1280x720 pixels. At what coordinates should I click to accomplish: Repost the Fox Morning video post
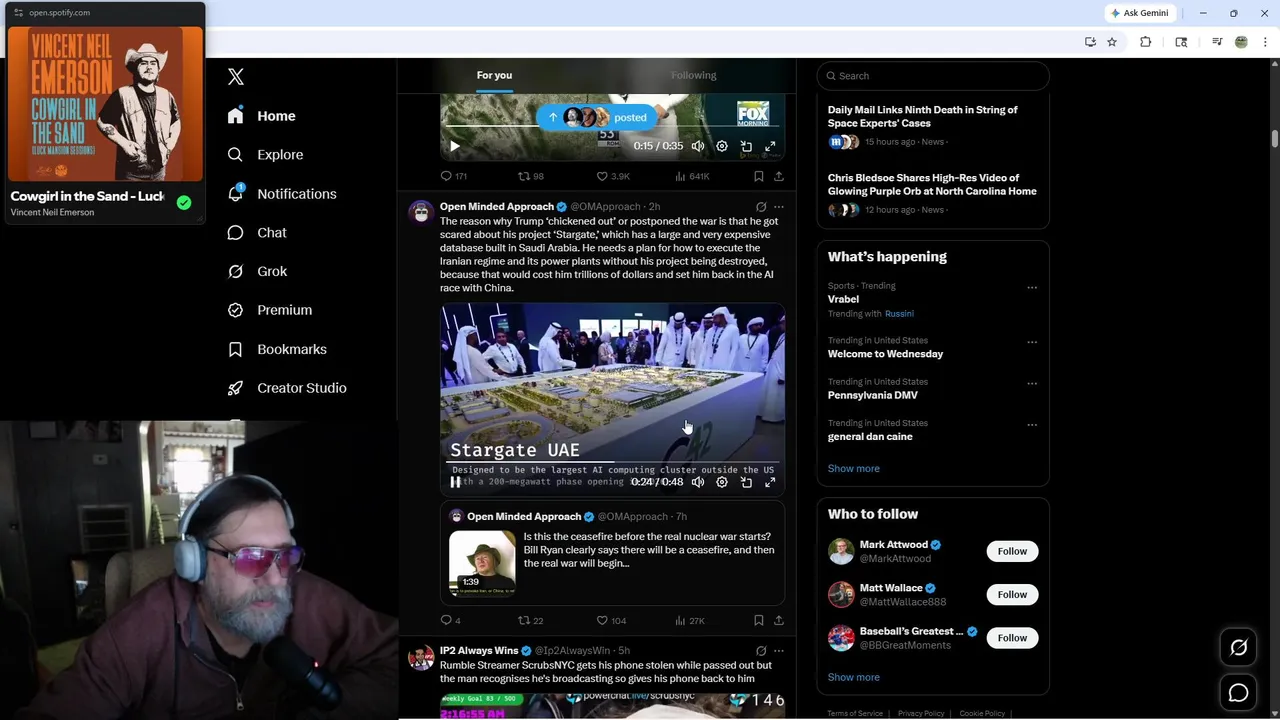(x=523, y=176)
